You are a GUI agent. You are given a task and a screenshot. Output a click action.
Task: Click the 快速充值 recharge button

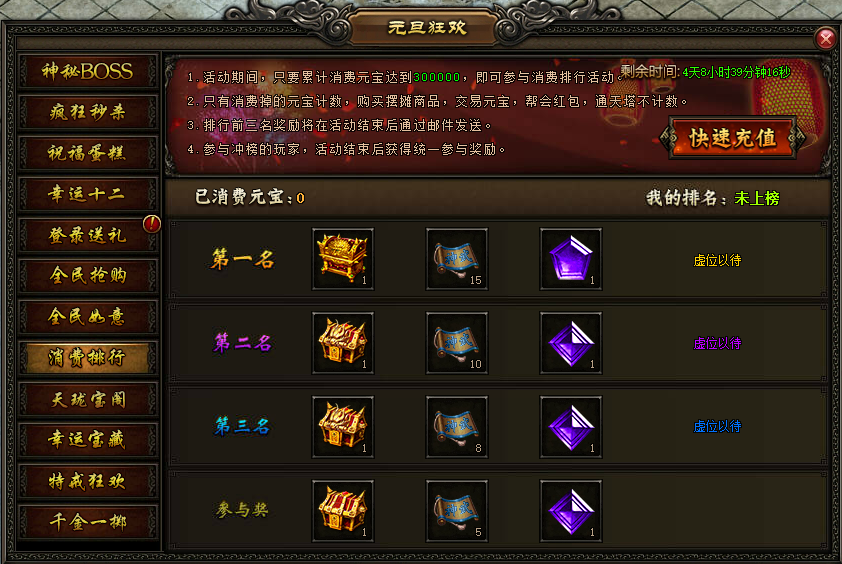coord(732,138)
